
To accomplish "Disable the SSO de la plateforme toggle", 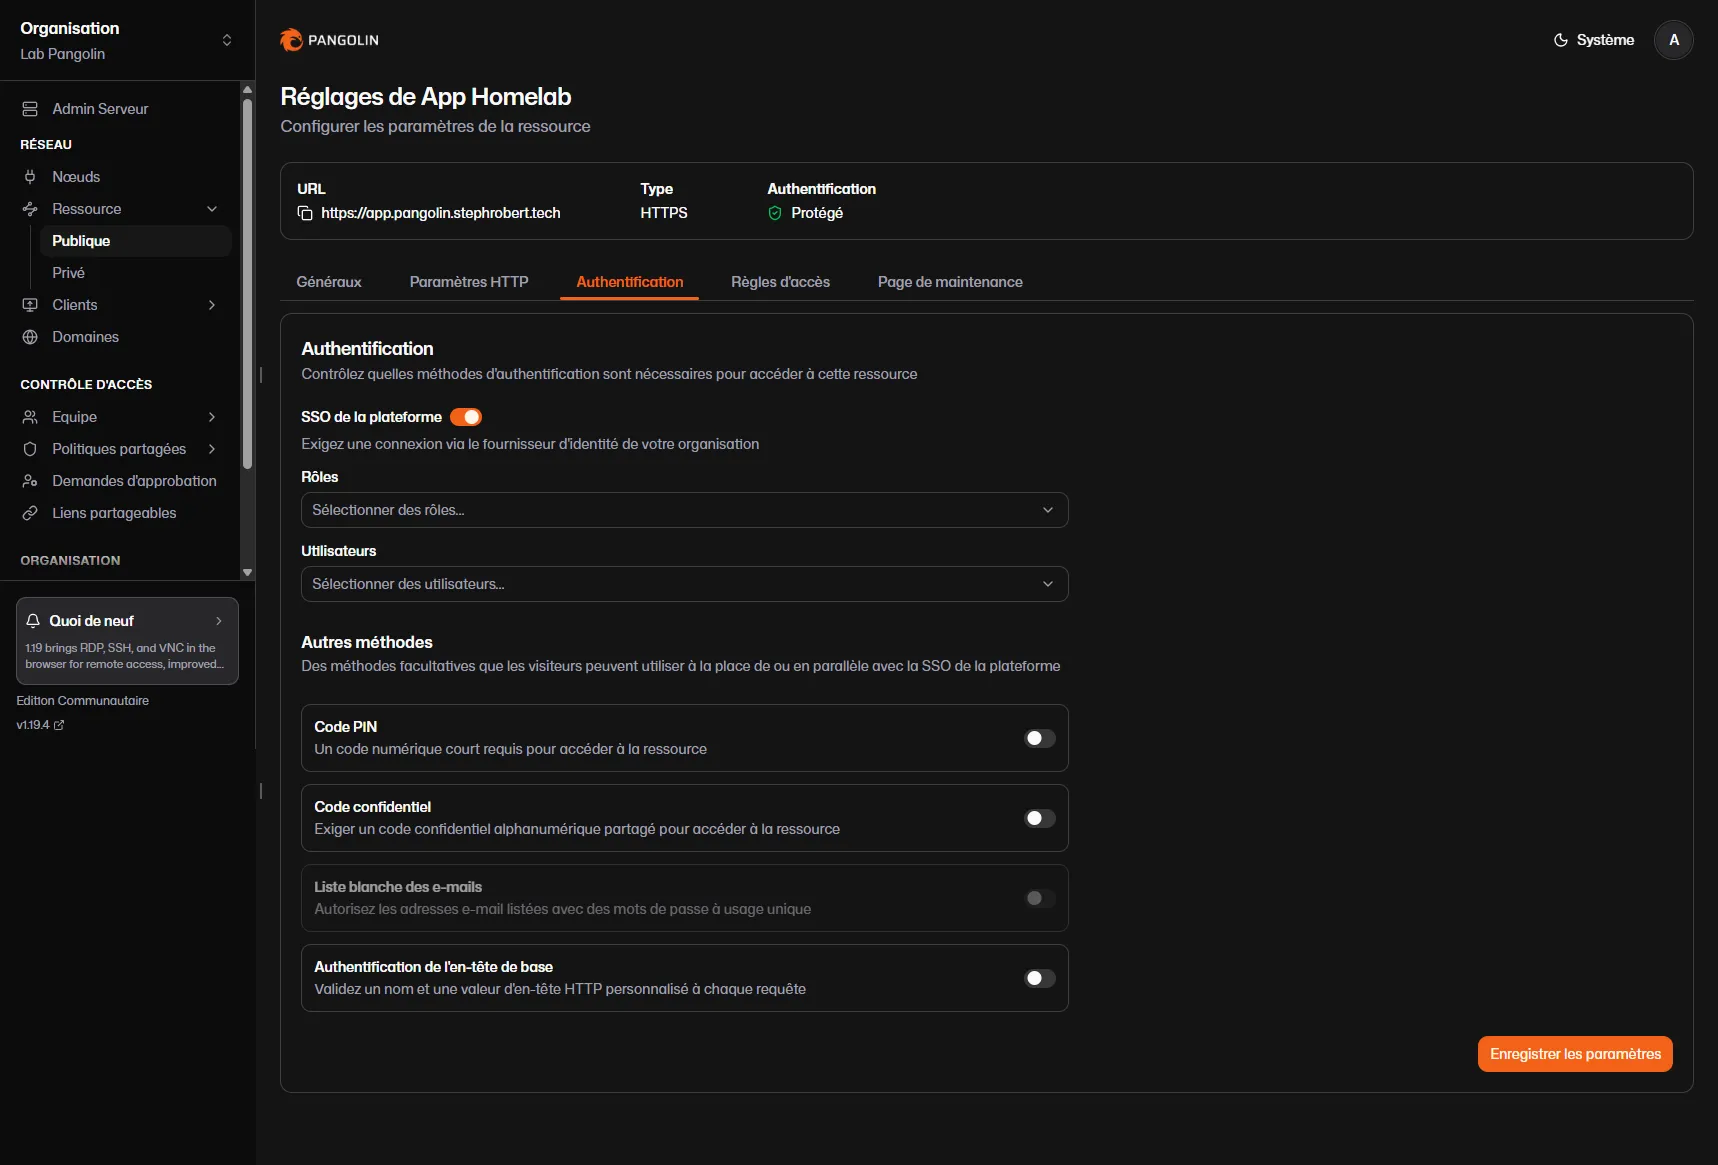I will click(x=466, y=417).
